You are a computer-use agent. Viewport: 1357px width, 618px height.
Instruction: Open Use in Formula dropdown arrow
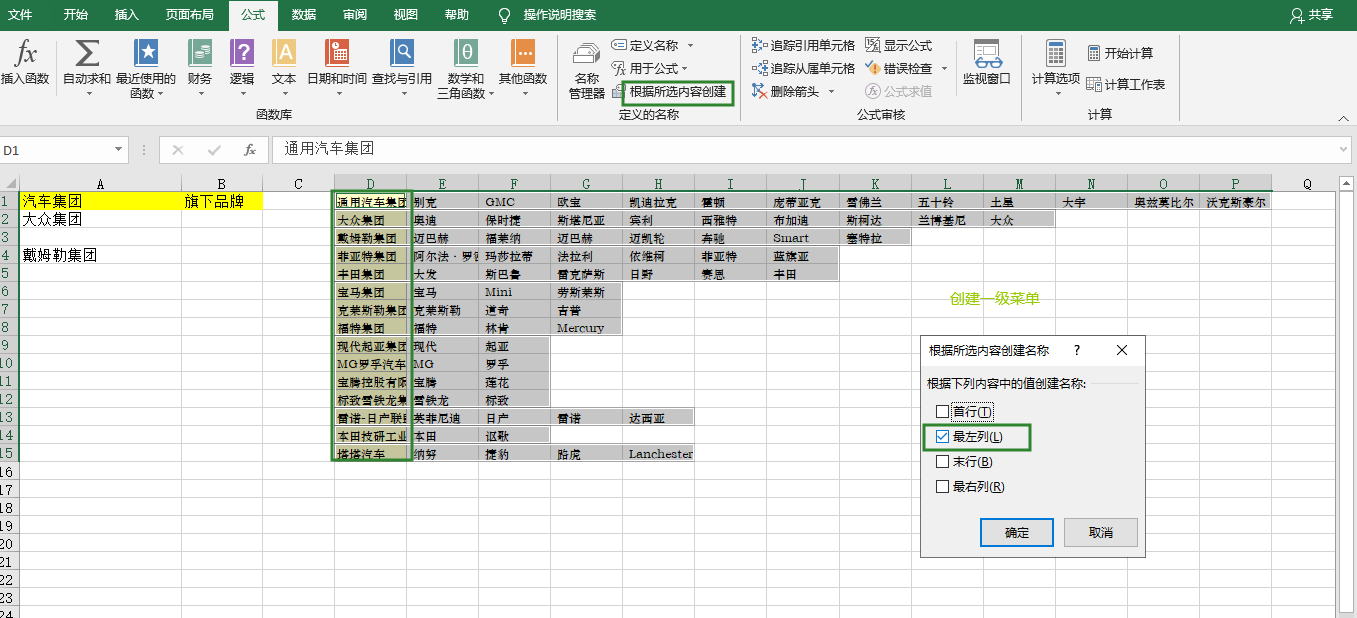(684, 69)
